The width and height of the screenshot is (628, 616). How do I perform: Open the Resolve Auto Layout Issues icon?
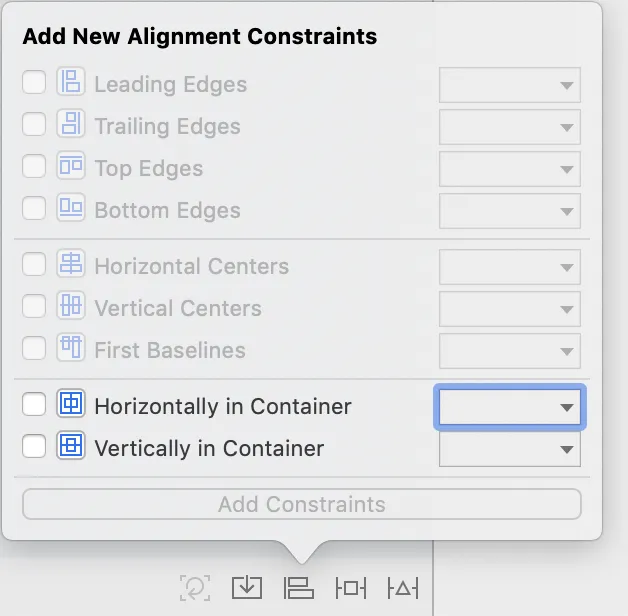[402, 587]
